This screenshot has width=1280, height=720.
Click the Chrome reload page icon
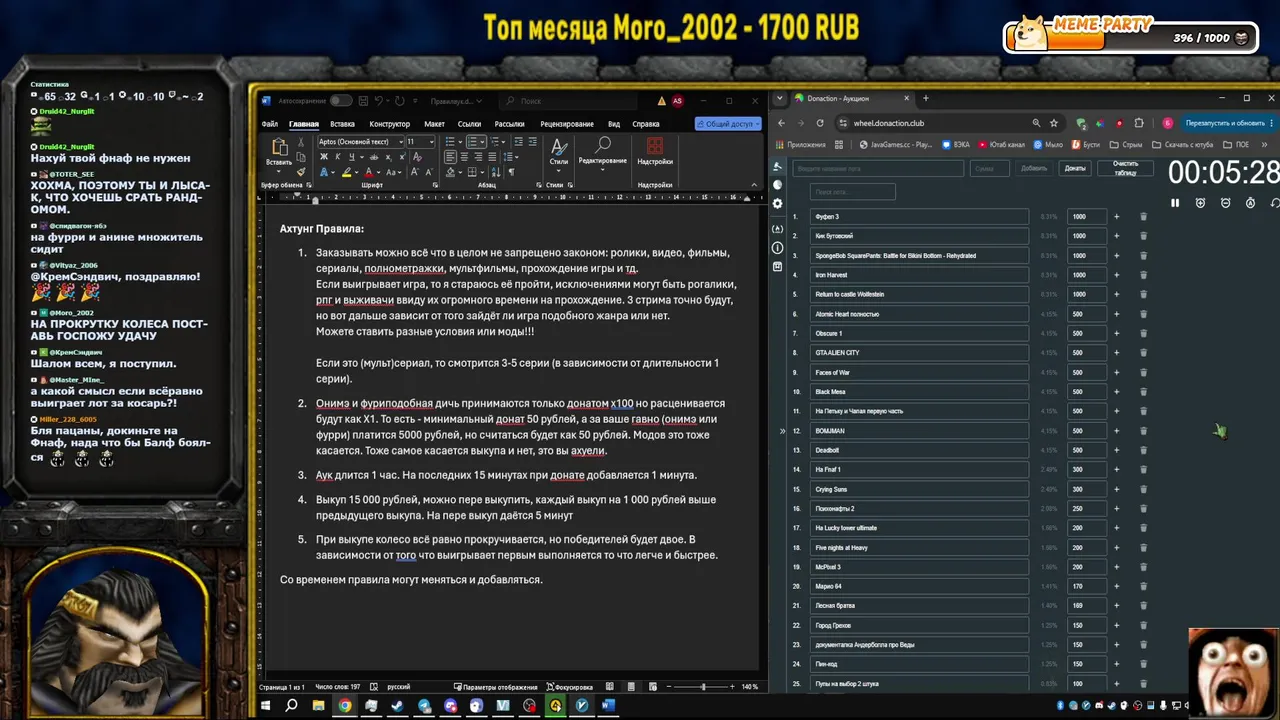820,123
